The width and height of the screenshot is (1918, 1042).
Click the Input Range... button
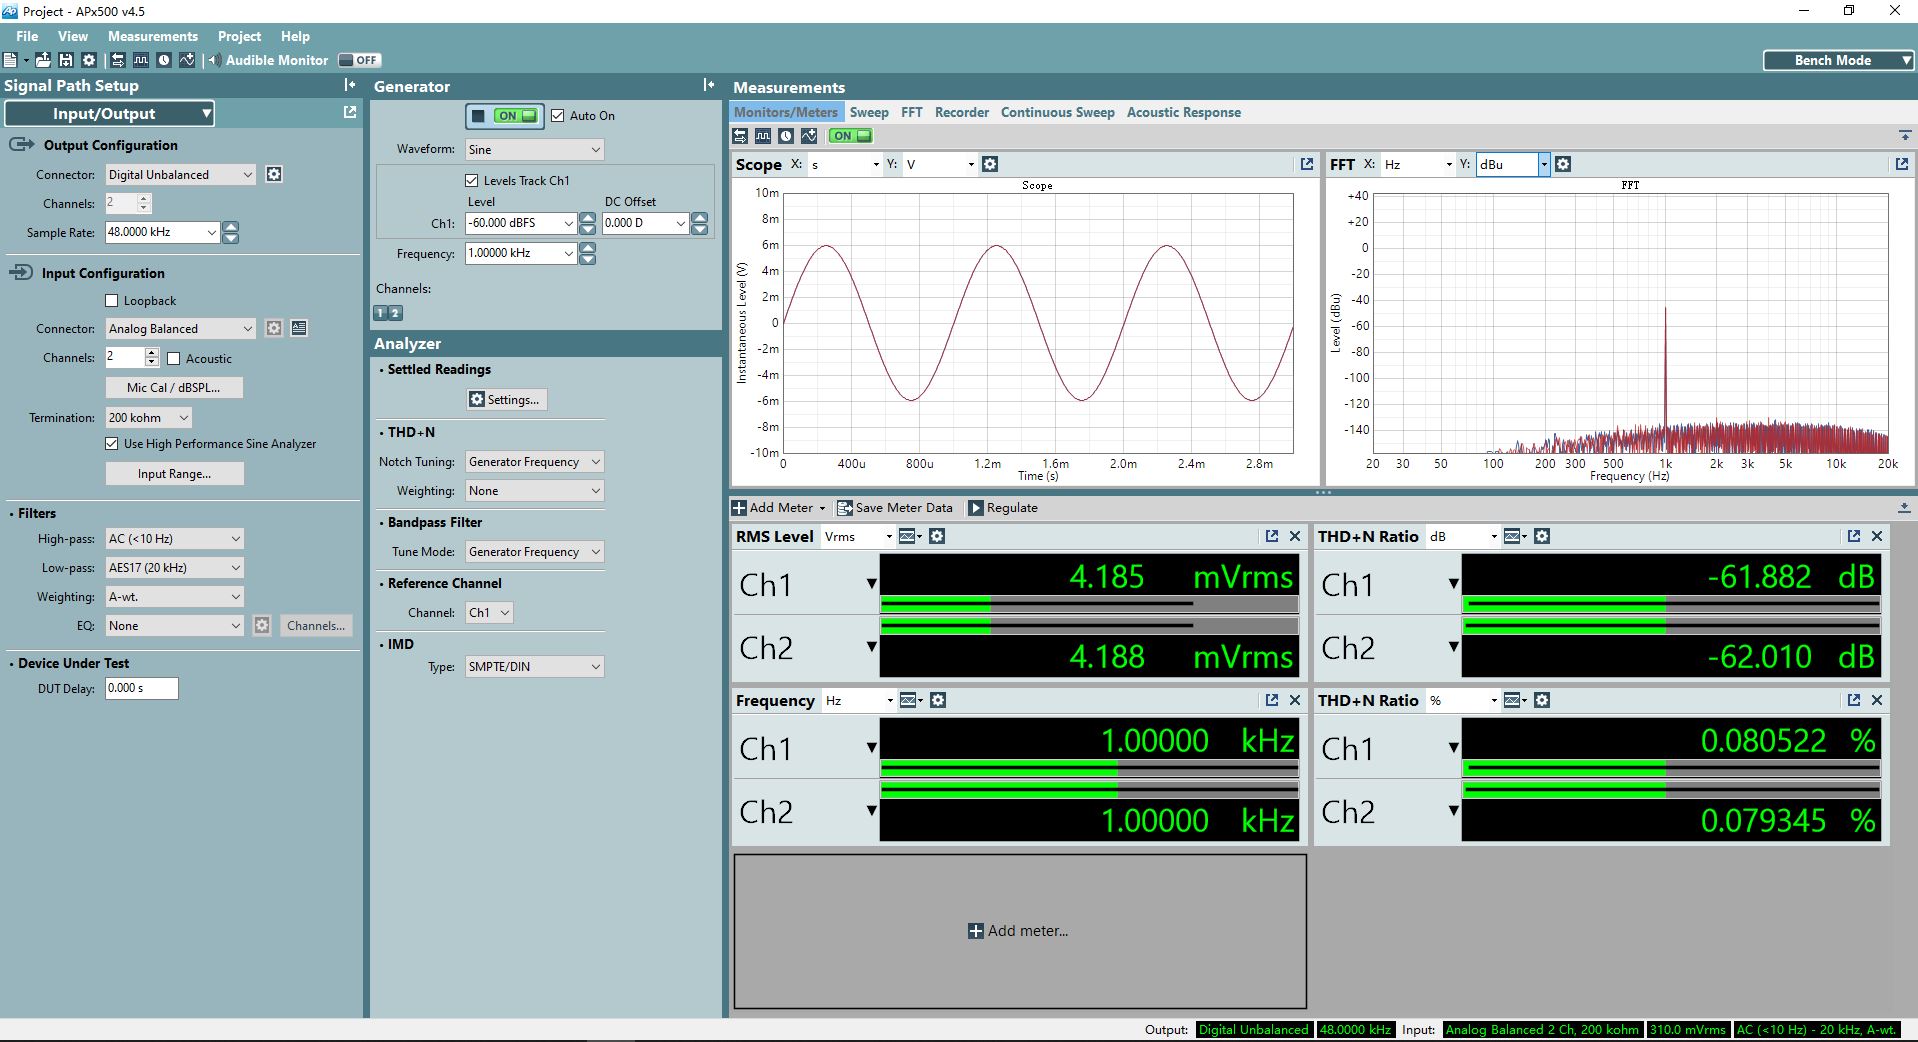pos(175,474)
